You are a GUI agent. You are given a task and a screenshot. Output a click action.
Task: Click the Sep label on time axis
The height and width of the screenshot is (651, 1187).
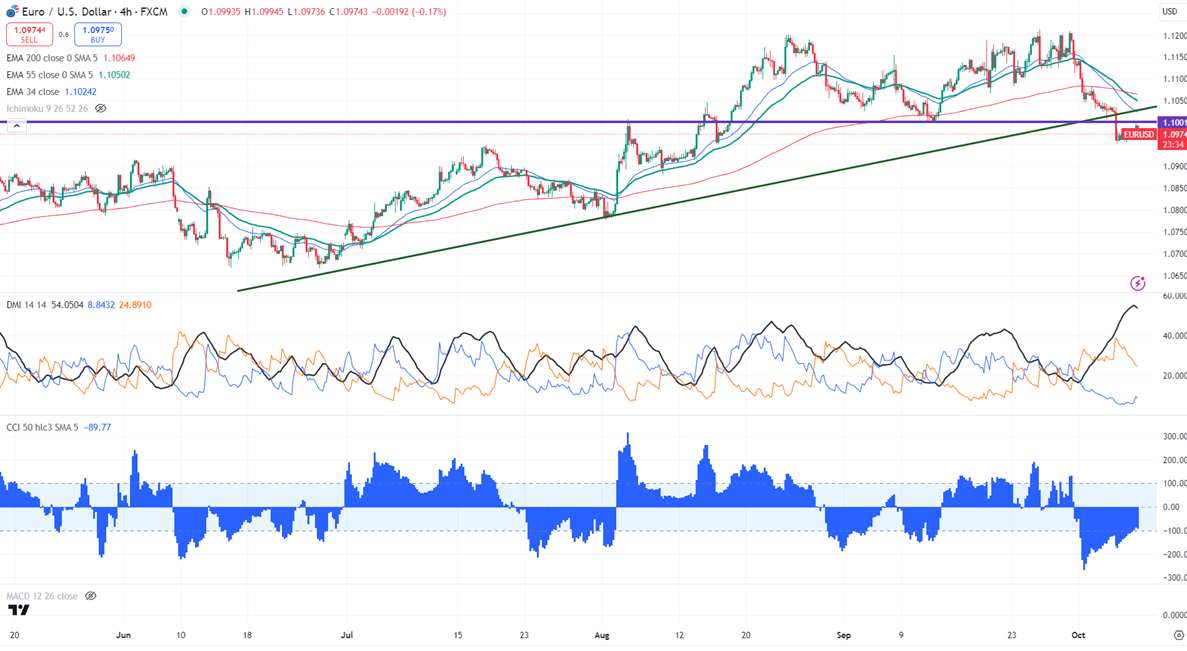[843, 635]
